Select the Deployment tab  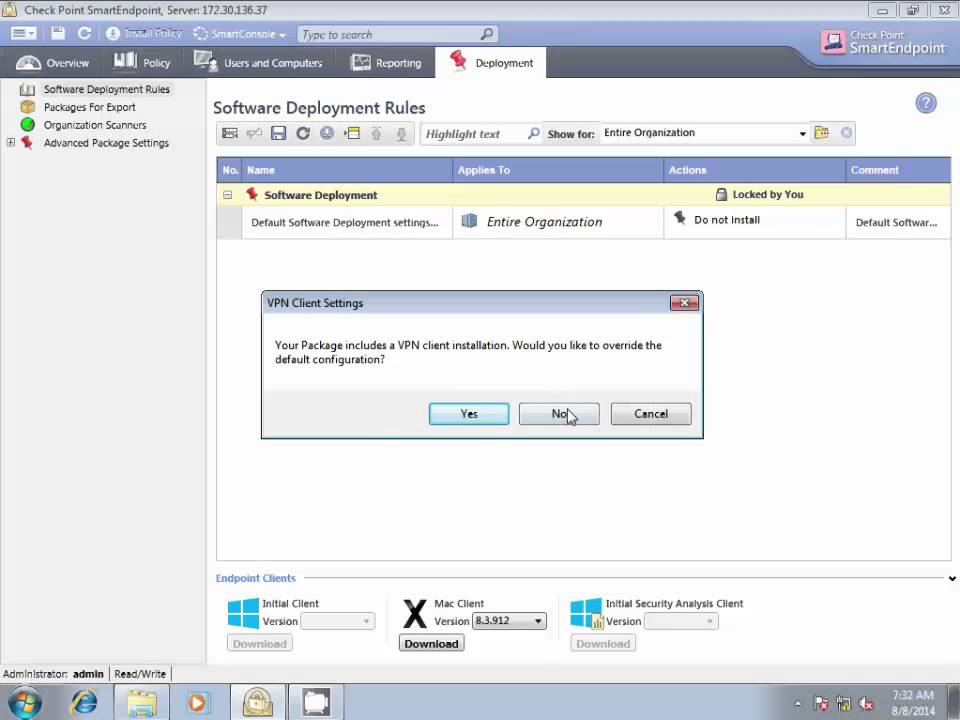click(x=491, y=62)
